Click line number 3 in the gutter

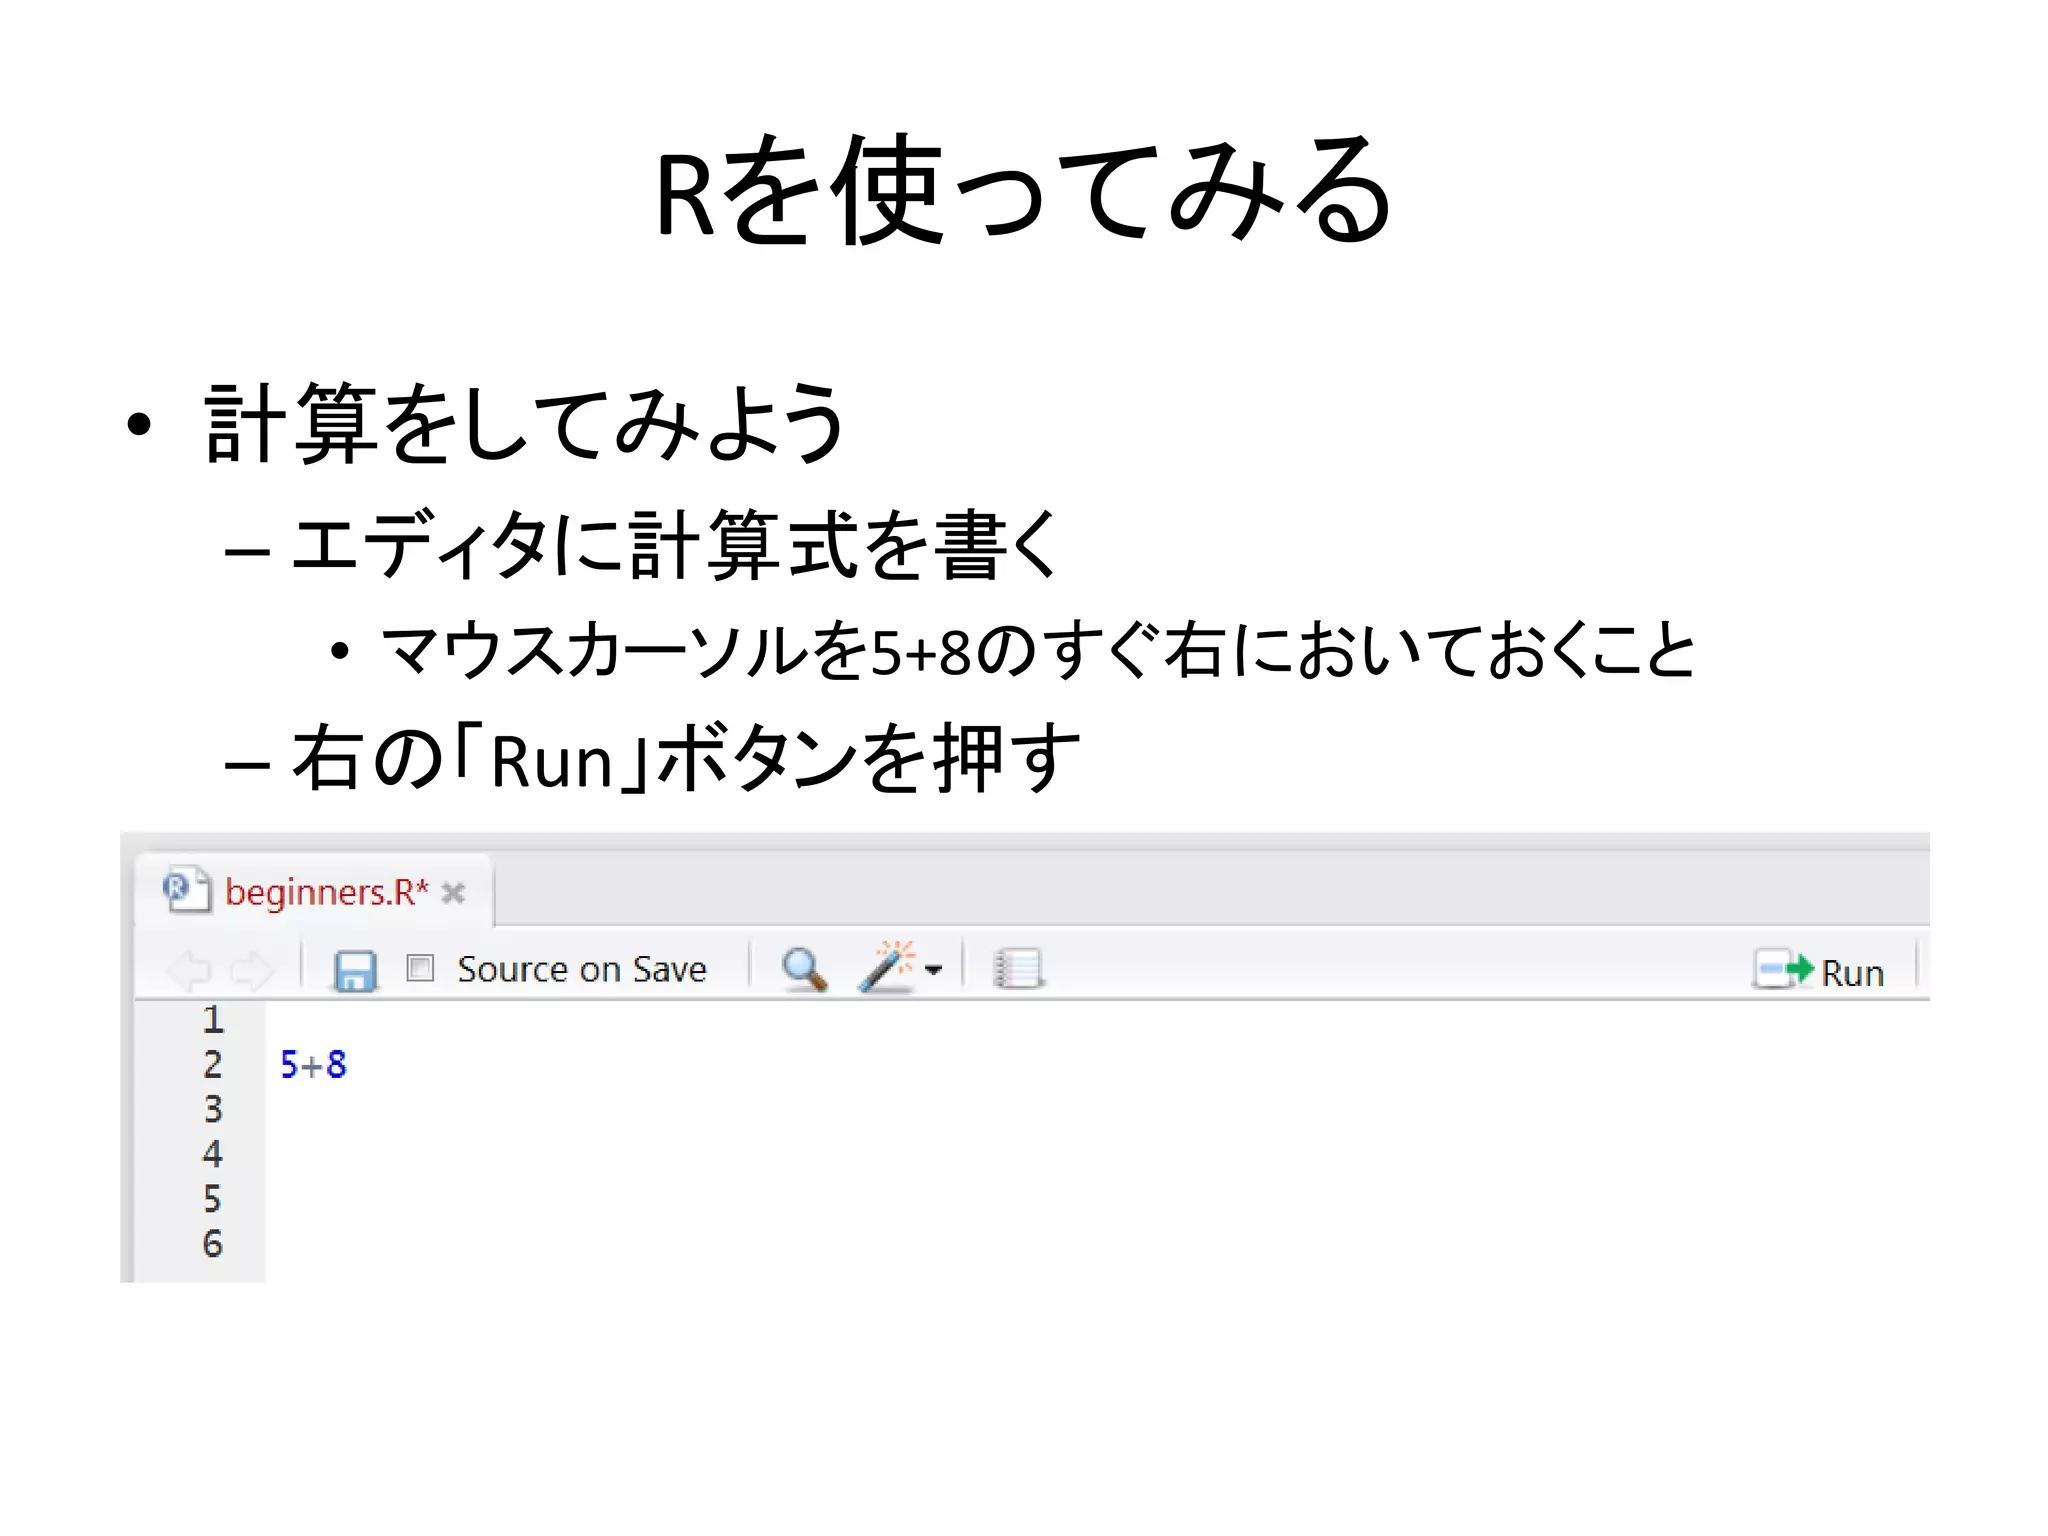[x=213, y=1109]
